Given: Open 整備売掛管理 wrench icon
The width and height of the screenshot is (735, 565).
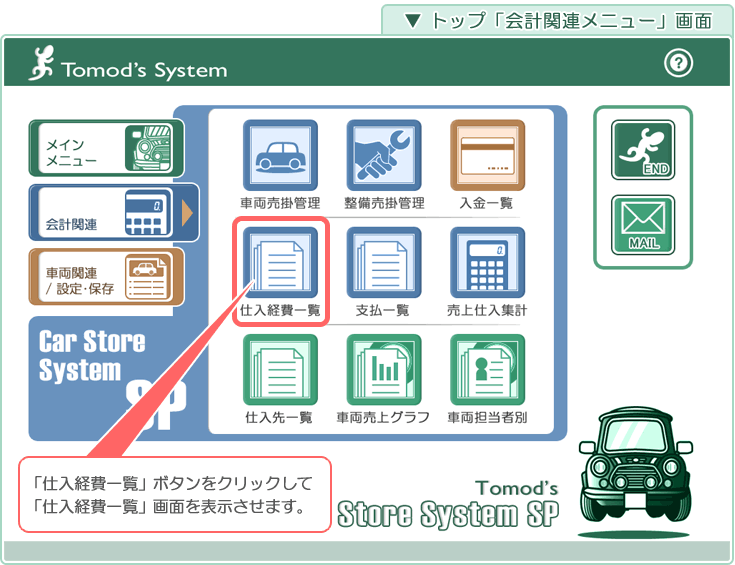Looking at the screenshot, I should click(x=384, y=155).
